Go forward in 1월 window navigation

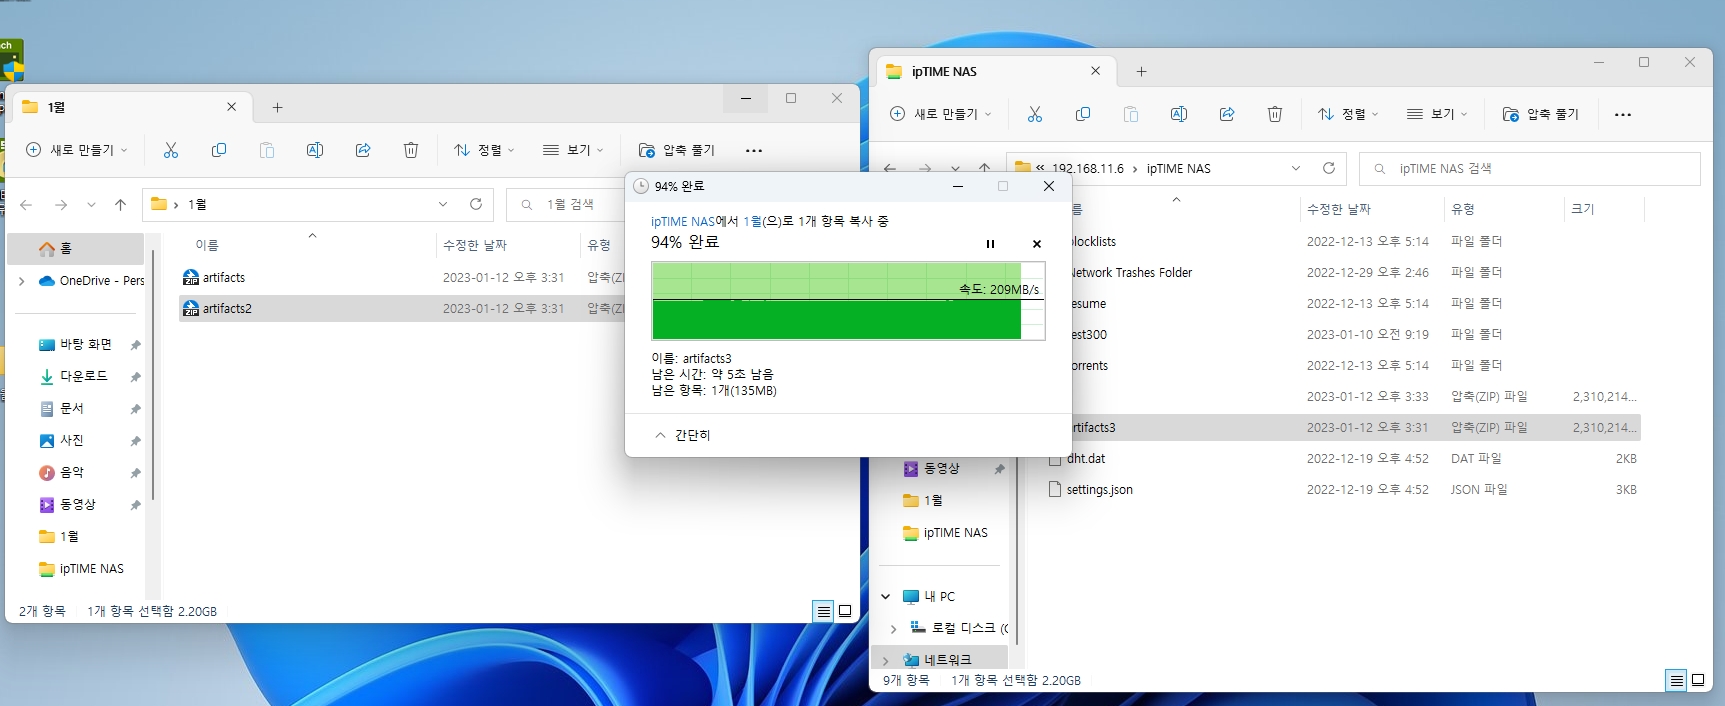click(x=61, y=204)
